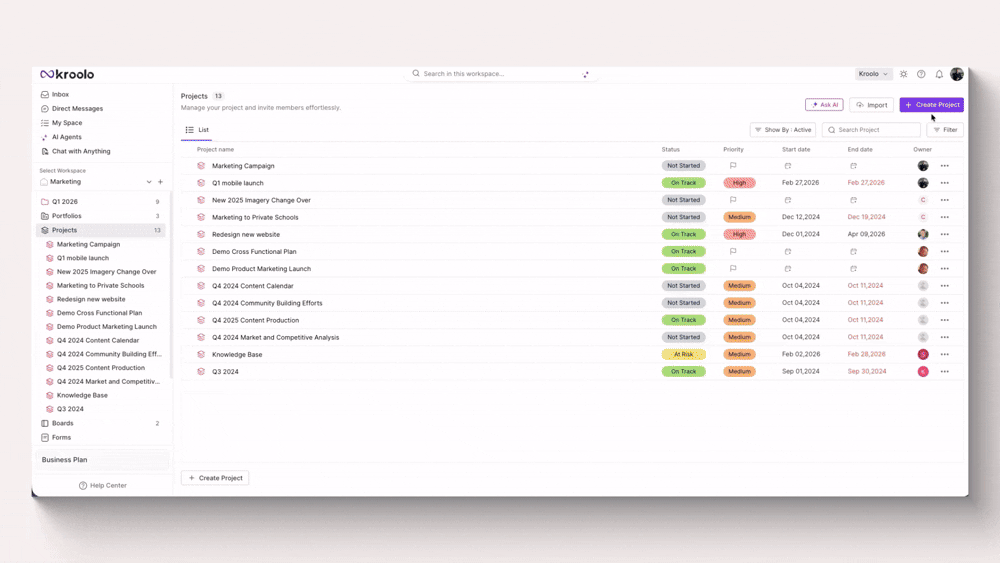This screenshot has width=1000, height=563.
Task: Open the Kroolo organization dropdown
Action: pyautogui.click(x=873, y=74)
